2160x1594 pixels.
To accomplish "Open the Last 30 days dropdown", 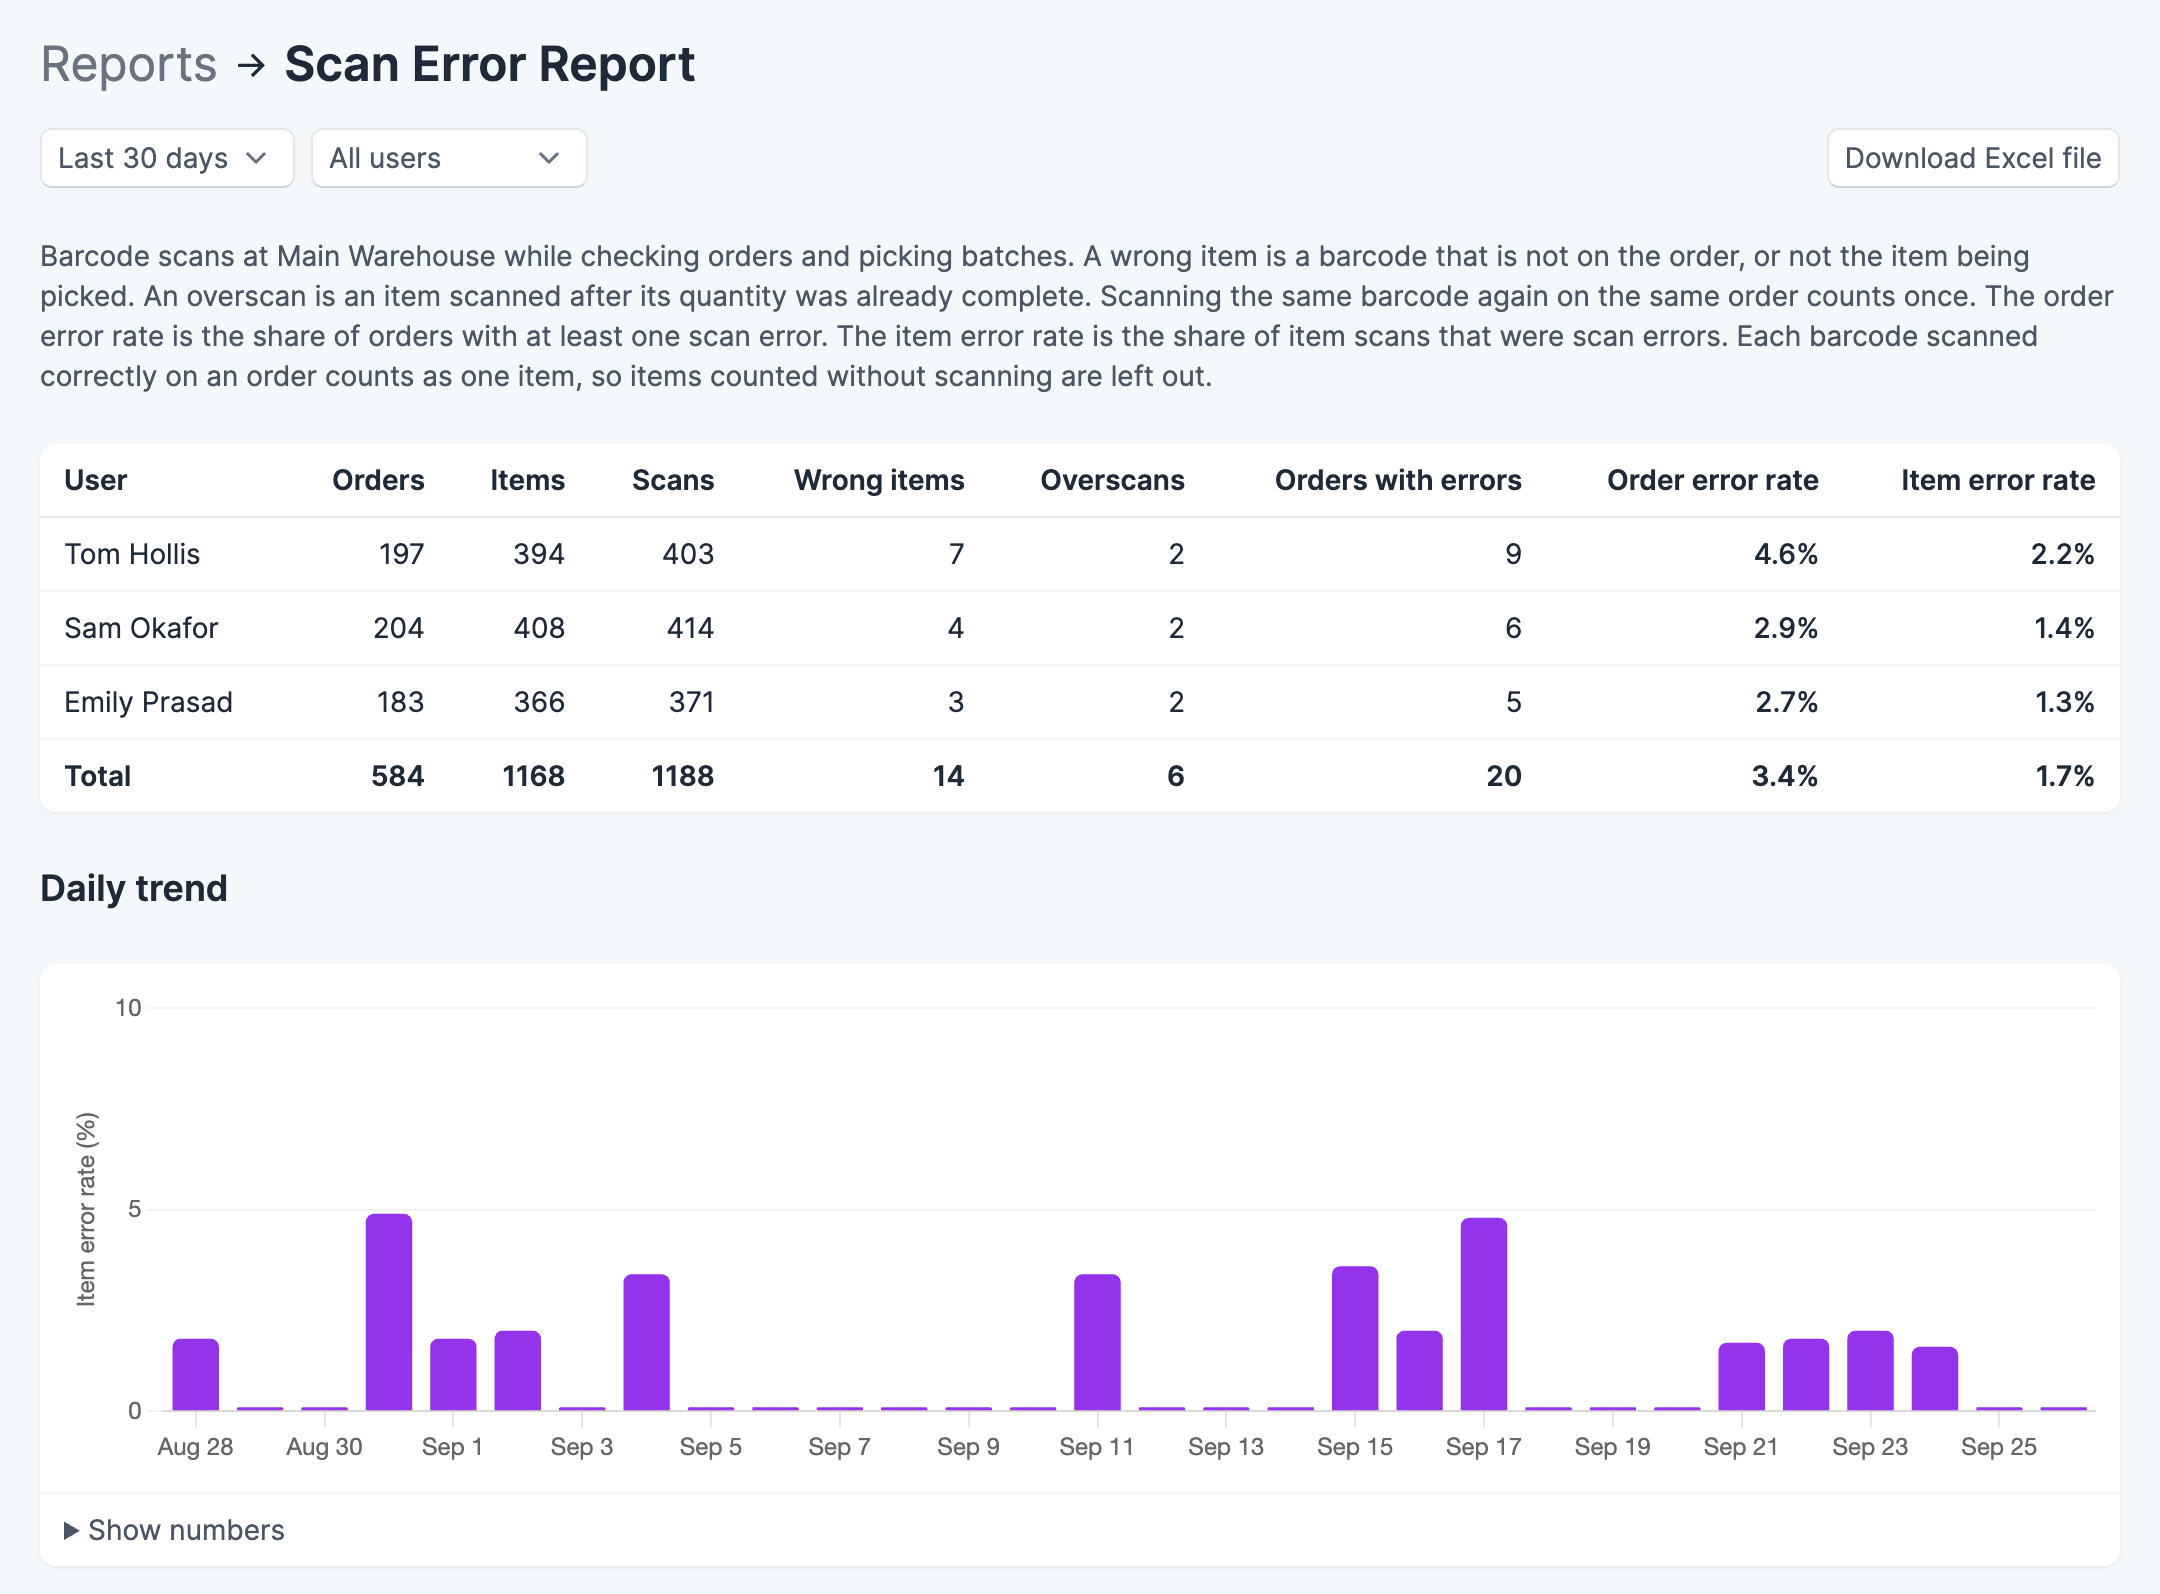I will 167,158.
